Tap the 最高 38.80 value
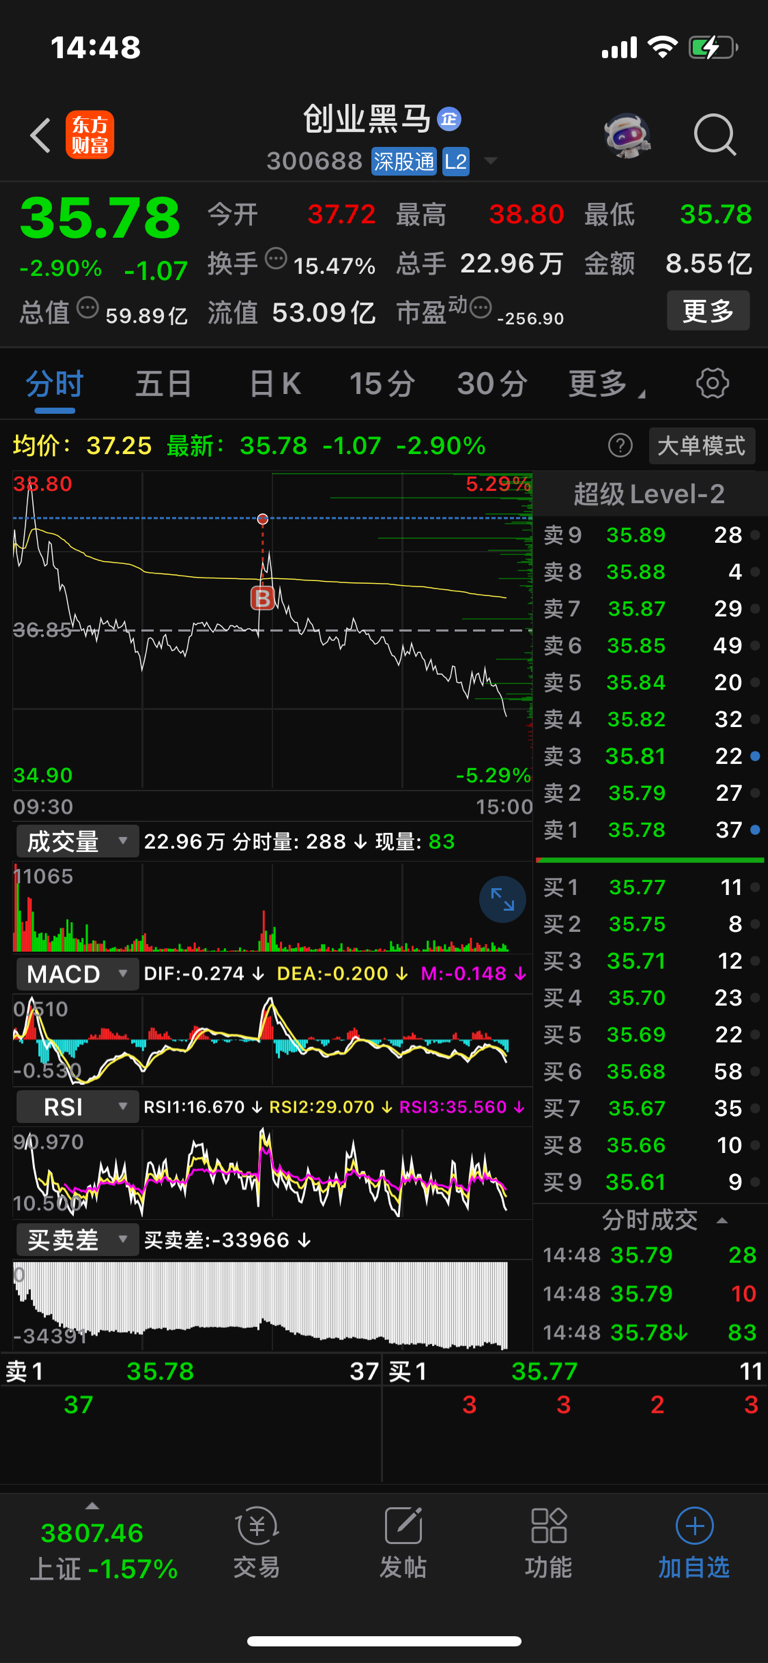 click(x=526, y=214)
